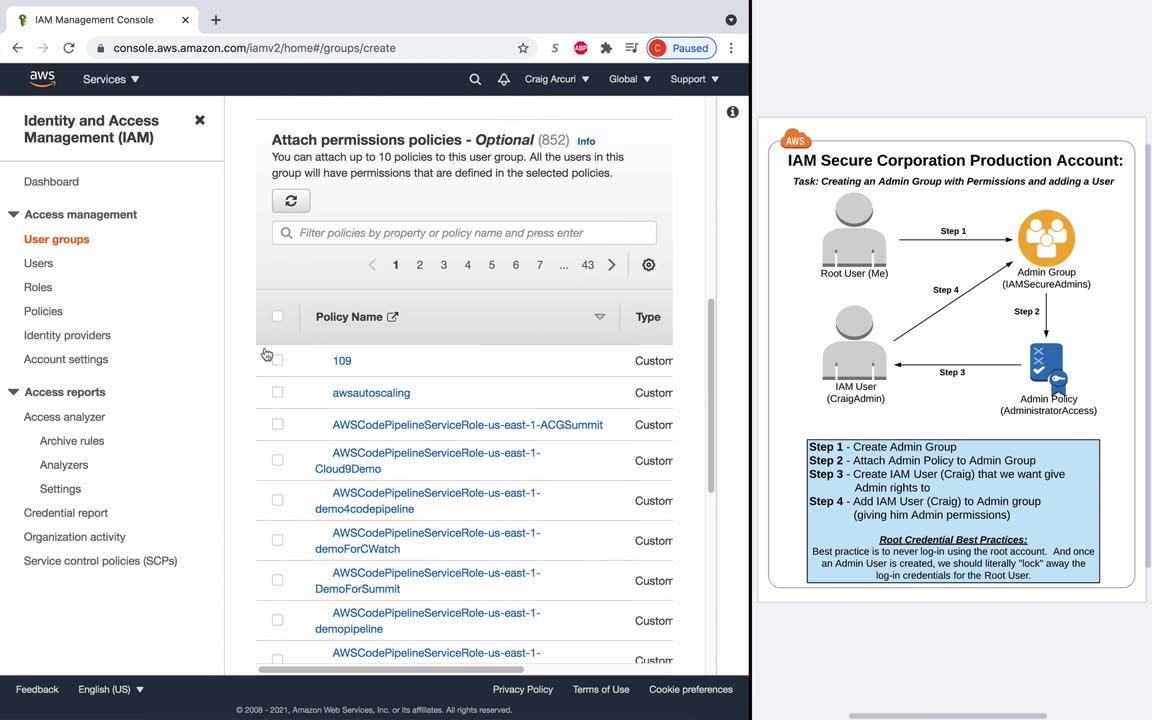Open the AWS notifications bell

tap(503, 79)
